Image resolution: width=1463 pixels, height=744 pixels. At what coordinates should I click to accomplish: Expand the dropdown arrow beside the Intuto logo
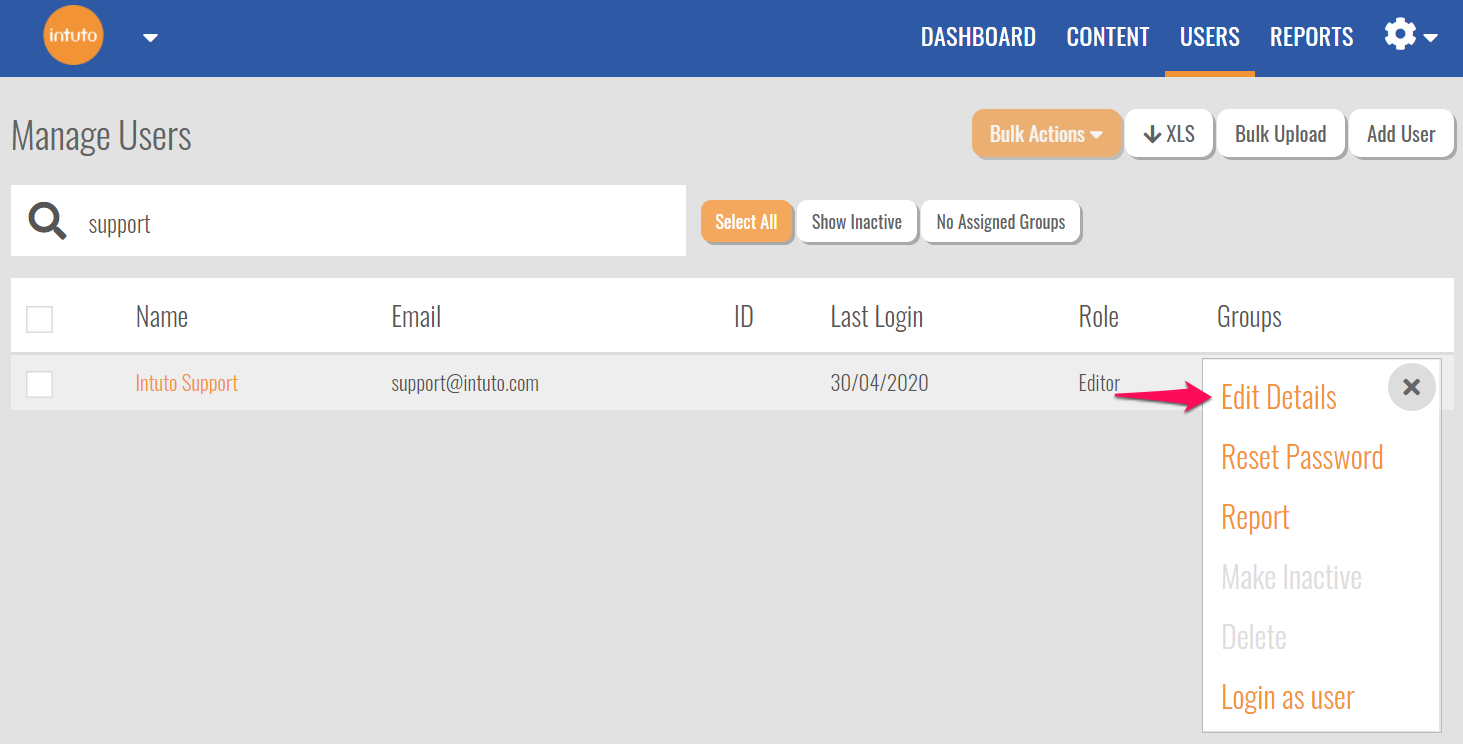(x=150, y=38)
